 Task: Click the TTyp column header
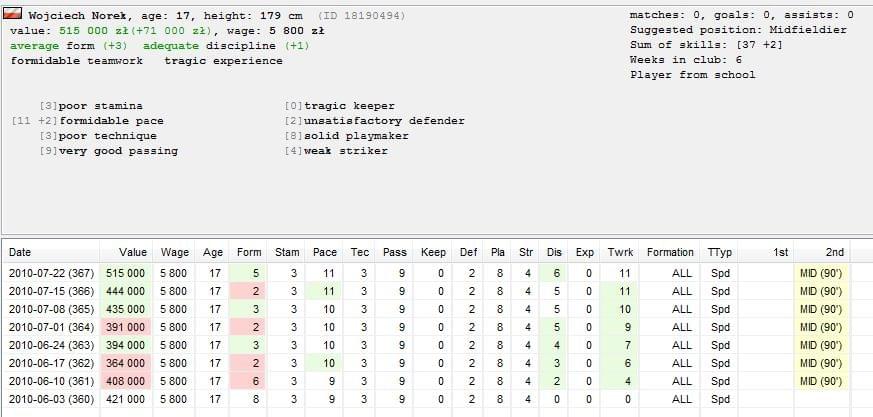pyautogui.click(x=719, y=252)
